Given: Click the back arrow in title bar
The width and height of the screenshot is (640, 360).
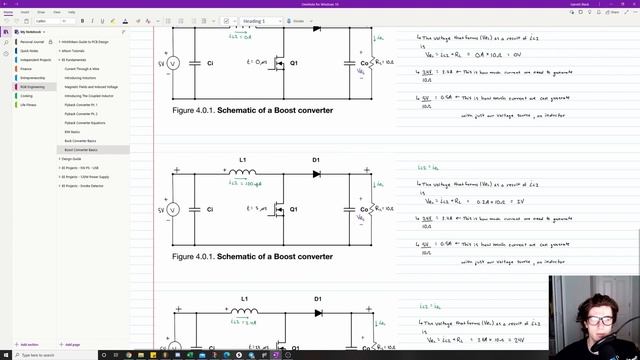Looking at the screenshot, I should [x=5, y=4].
